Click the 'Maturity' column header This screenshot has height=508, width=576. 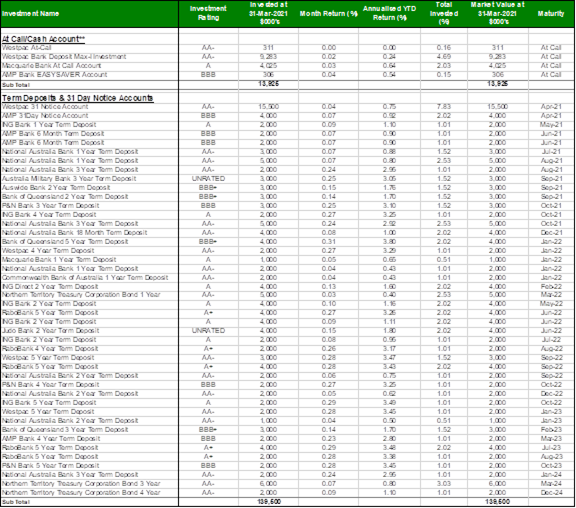click(x=551, y=14)
